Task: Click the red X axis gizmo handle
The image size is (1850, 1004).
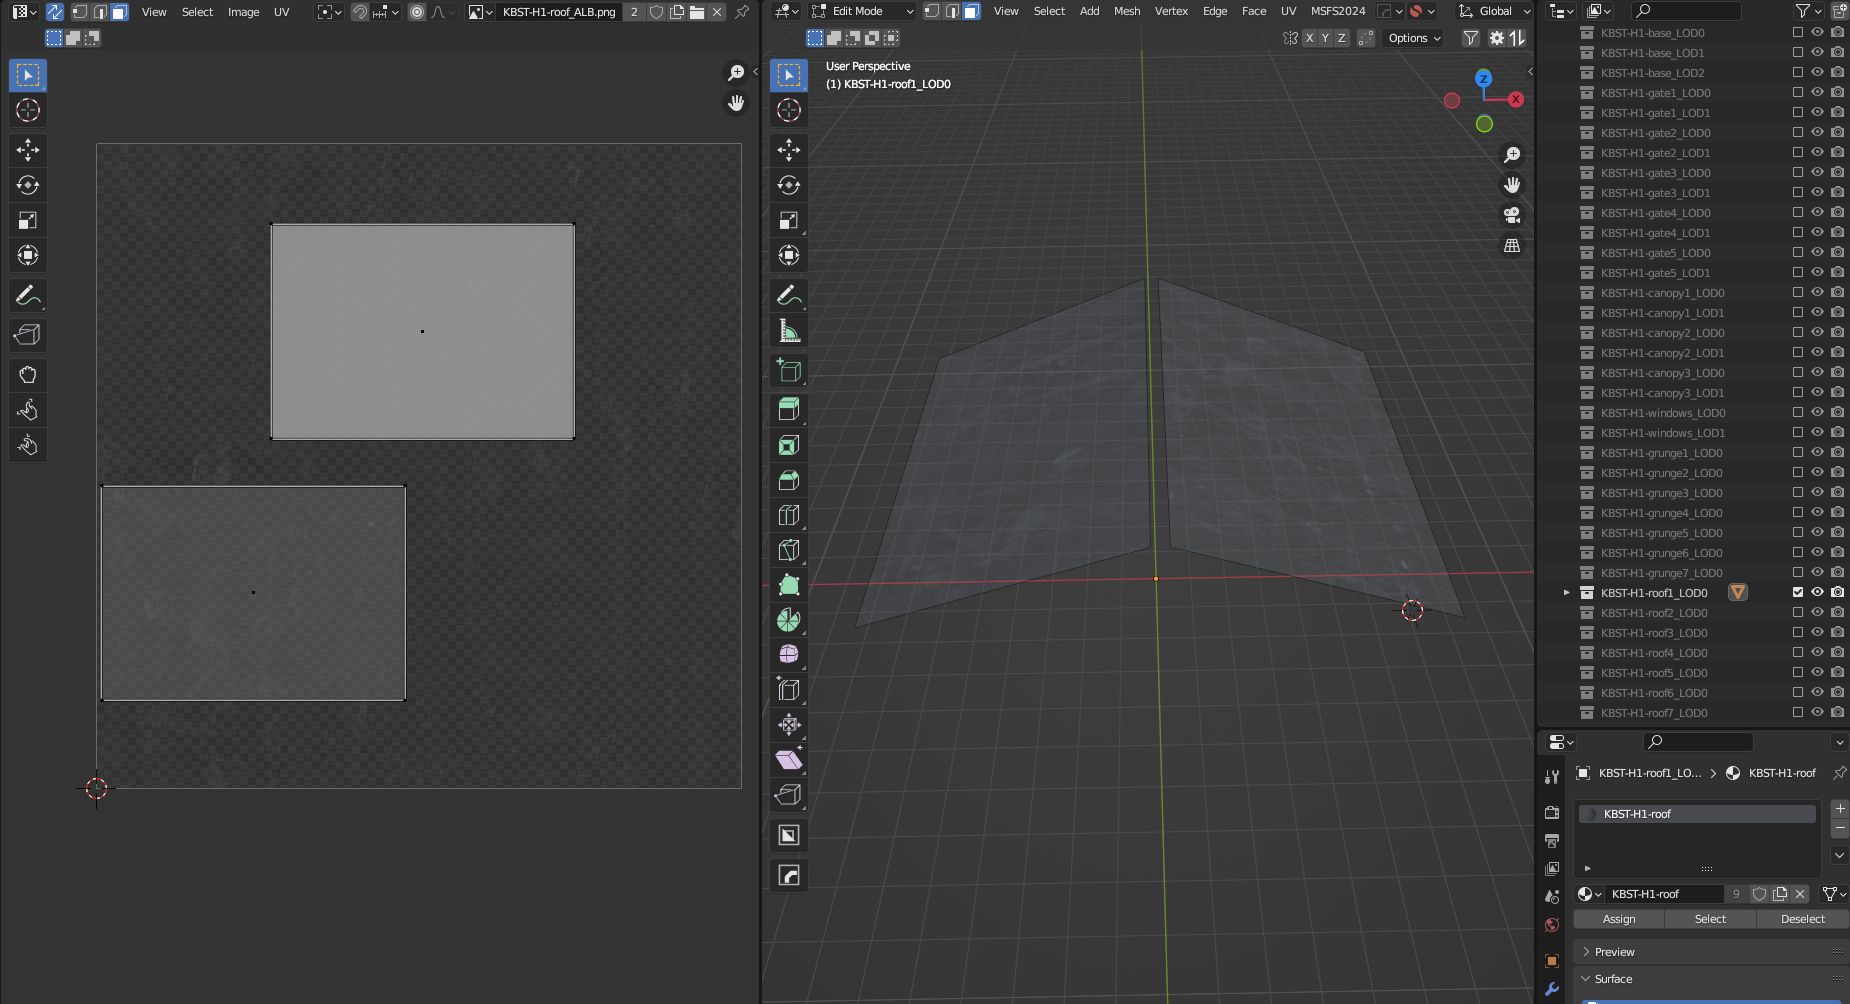Action: [1517, 99]
